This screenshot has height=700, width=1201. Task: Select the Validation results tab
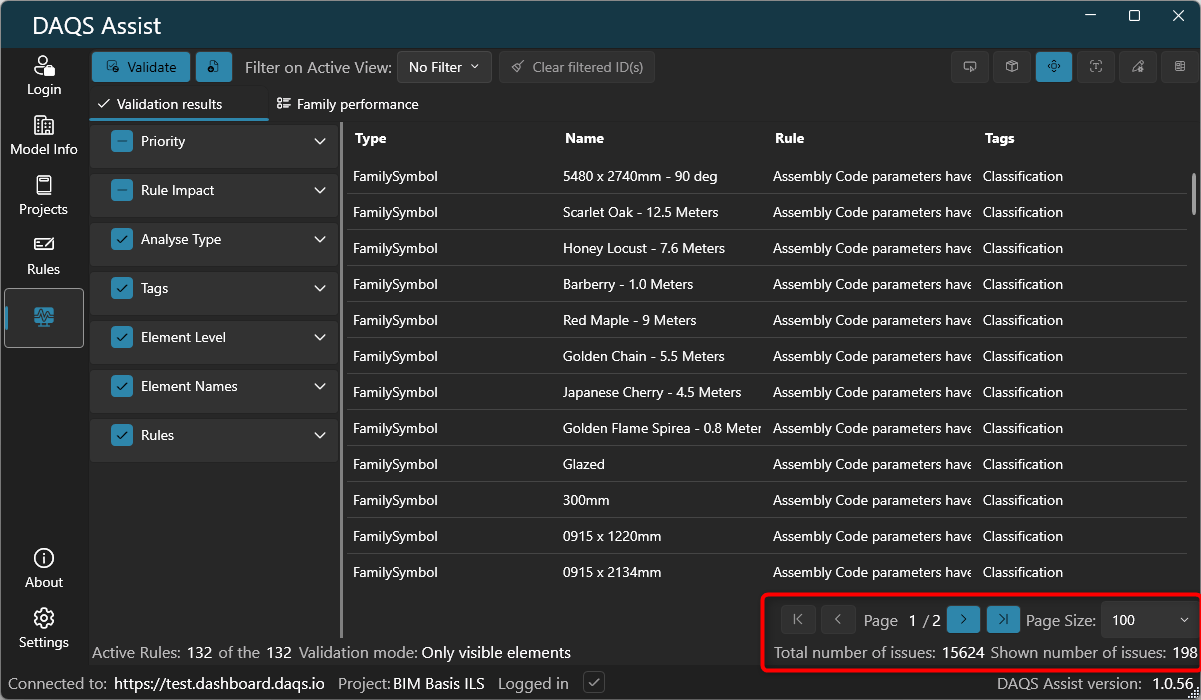[x=169, y=104]
